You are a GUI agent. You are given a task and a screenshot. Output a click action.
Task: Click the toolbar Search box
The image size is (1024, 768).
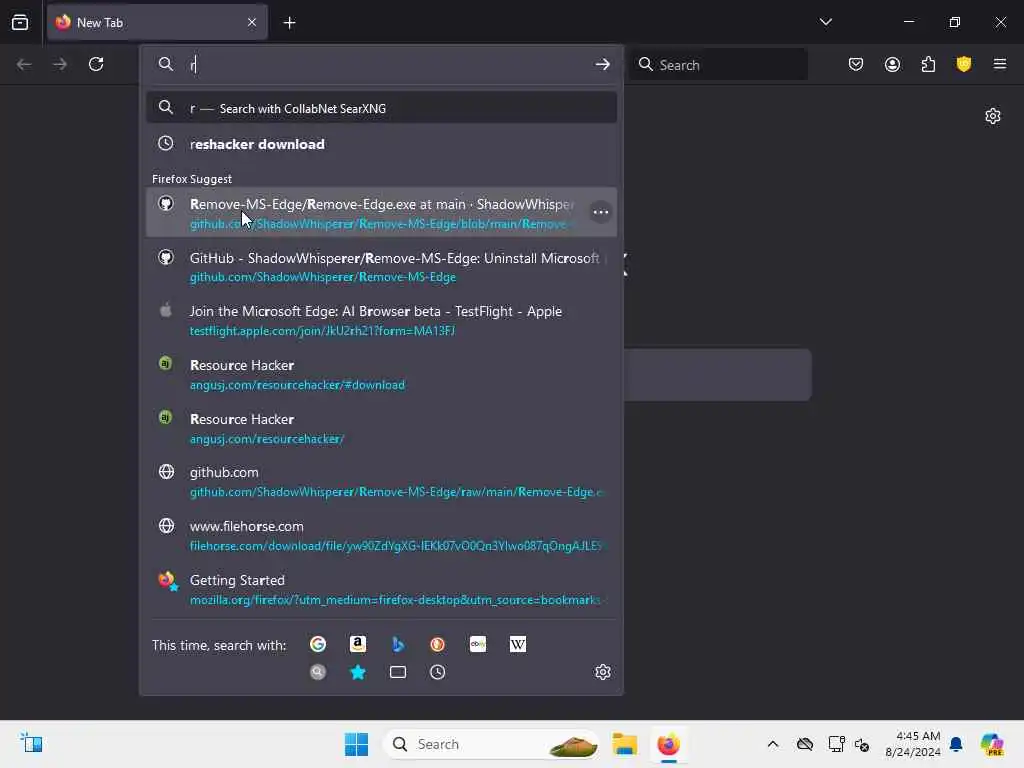click(x=718, y=65)
